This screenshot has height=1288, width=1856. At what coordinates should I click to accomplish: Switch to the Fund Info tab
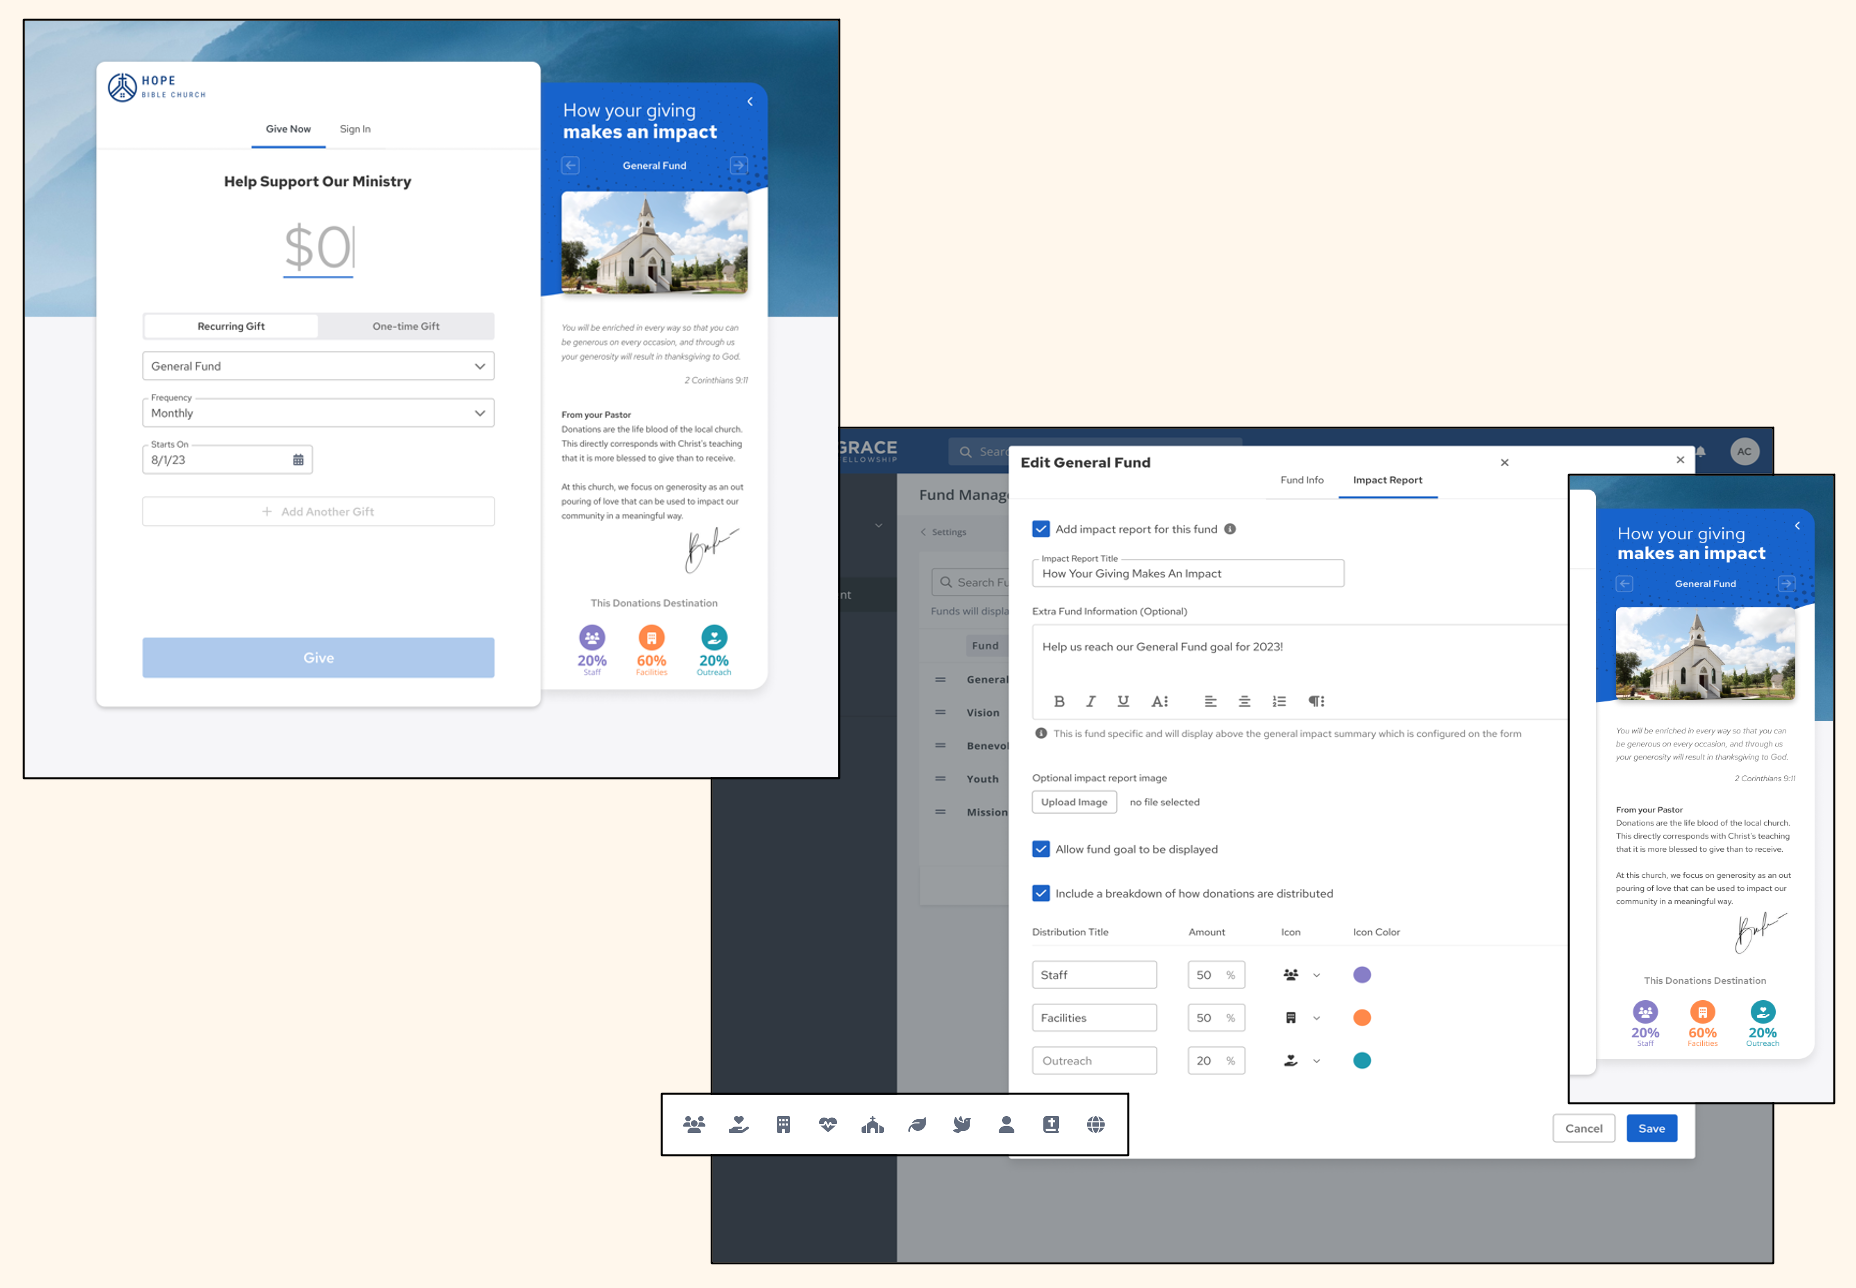pos(1301,480)
